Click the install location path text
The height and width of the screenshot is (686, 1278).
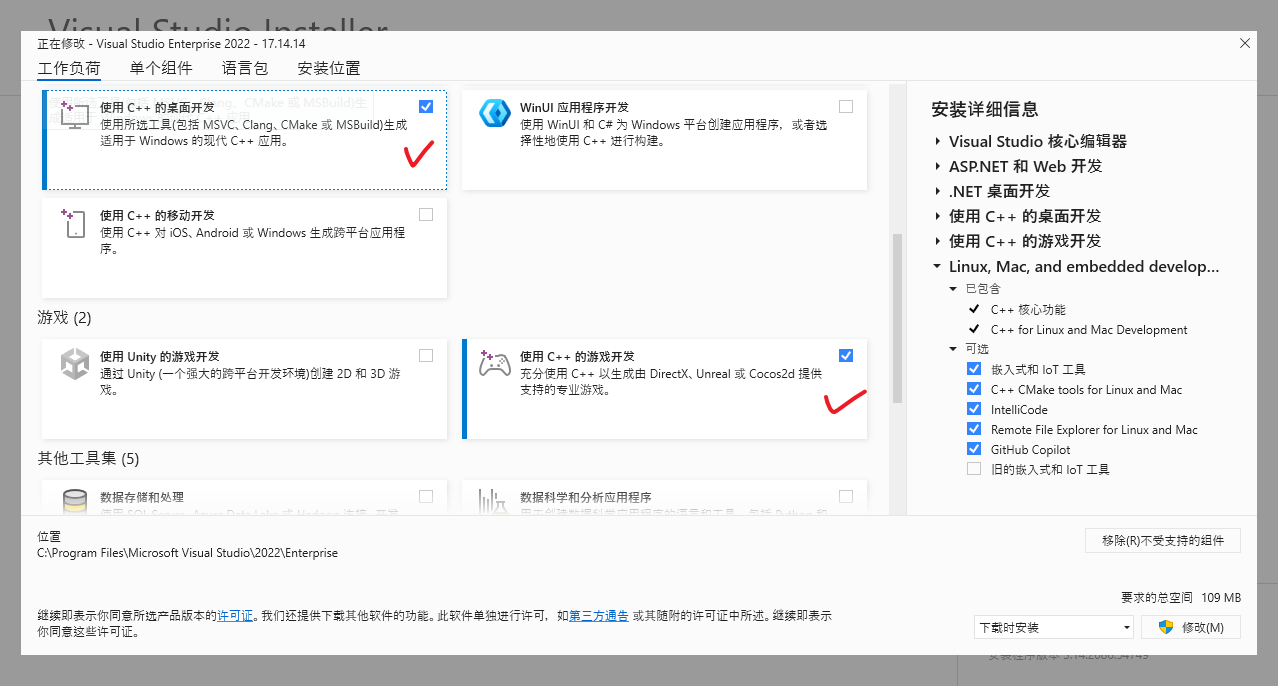pyautogui.click(x=187, y=553)
